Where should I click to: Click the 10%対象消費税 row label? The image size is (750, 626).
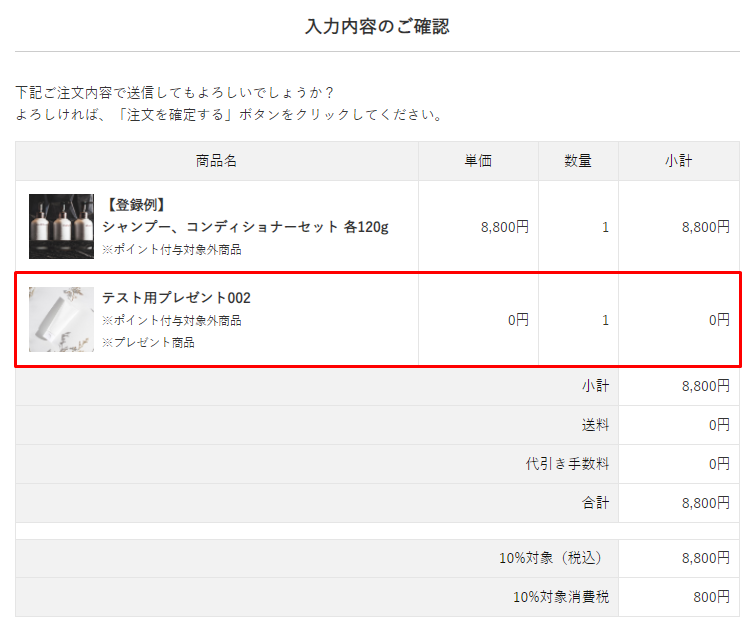[x=561, y=597]
